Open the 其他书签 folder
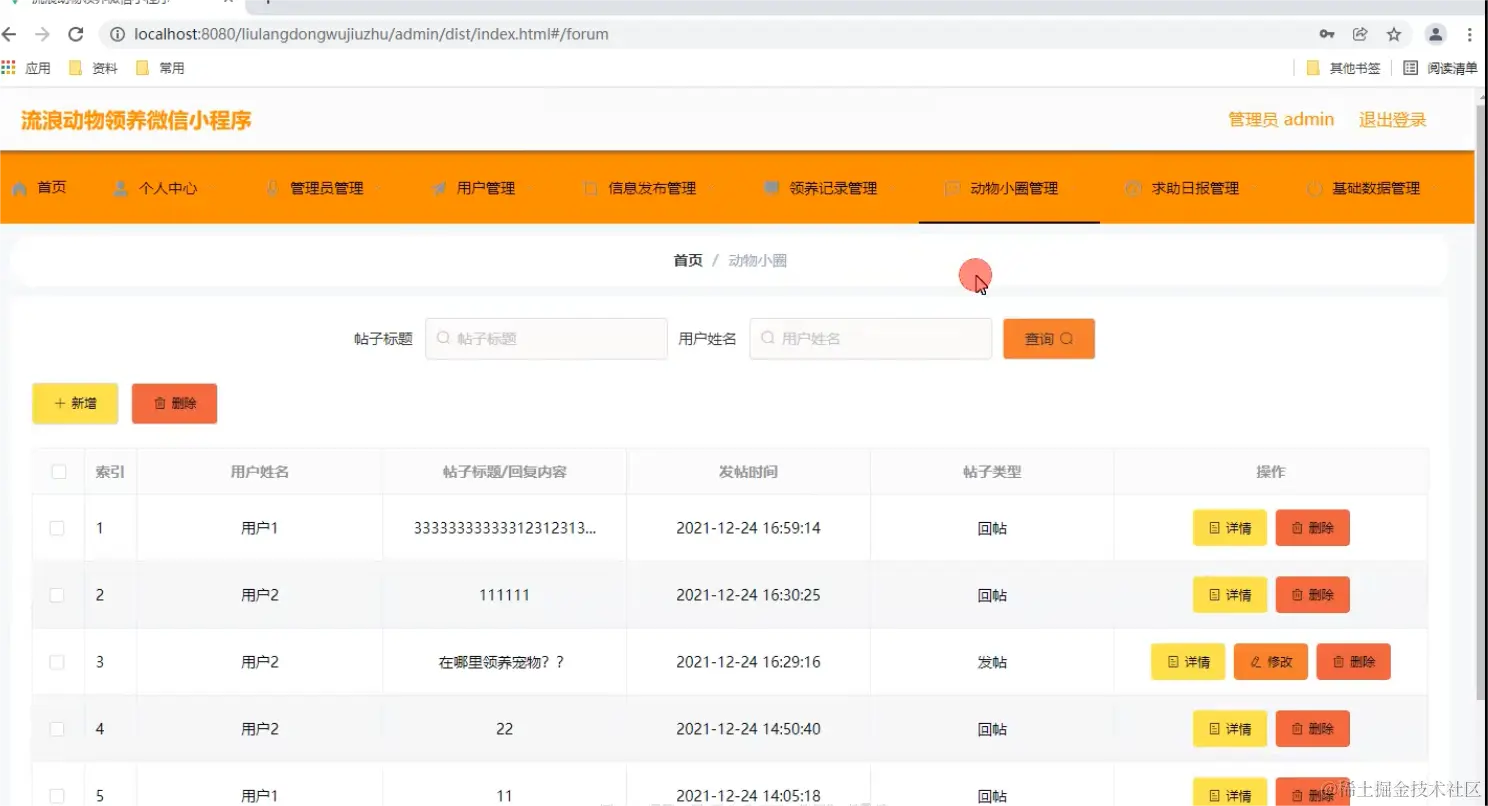Image resolution: width=1488 pixels, height=806 pixels. [1343, 68]
